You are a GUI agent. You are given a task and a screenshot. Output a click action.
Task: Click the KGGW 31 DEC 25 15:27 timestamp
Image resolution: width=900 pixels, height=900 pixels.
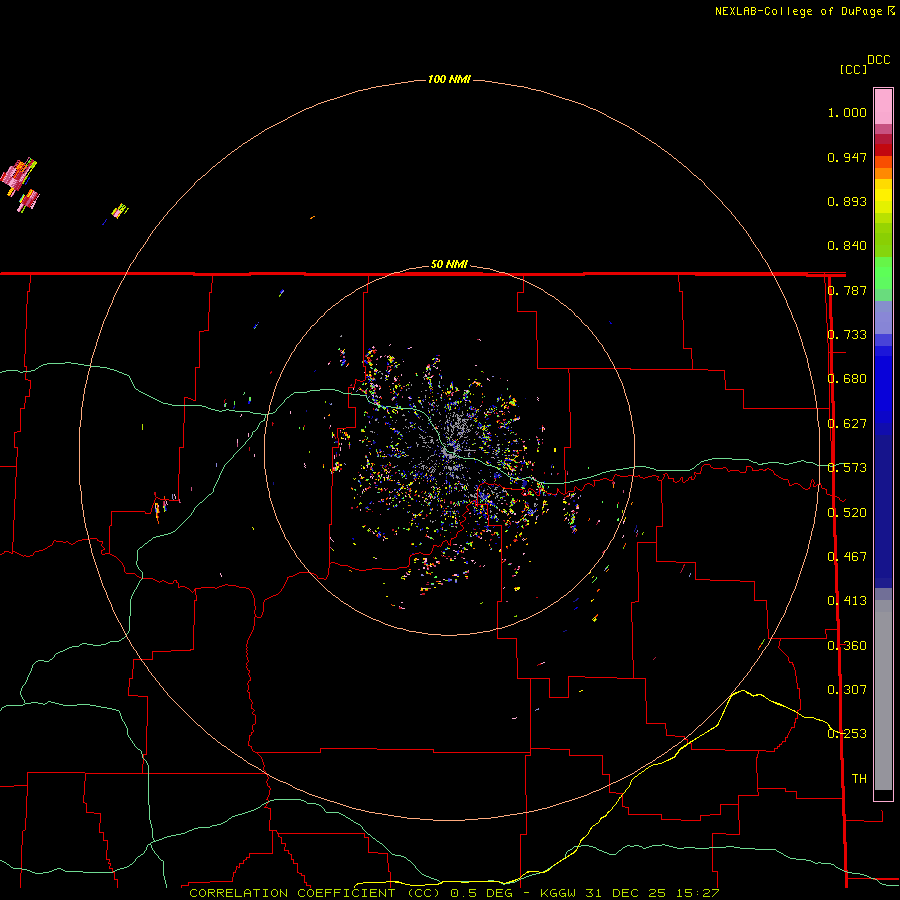tap(629, 893)
